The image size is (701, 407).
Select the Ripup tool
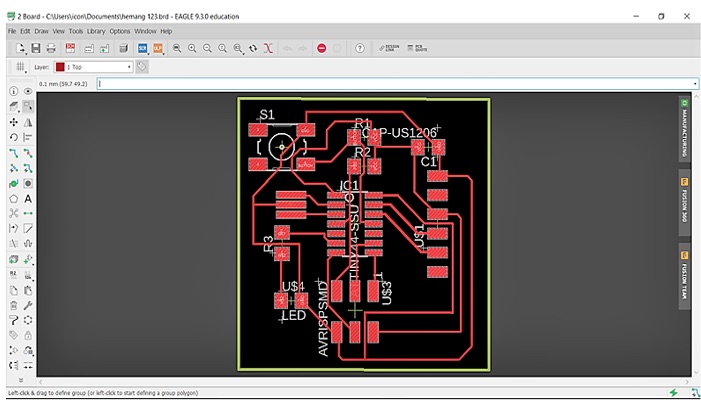point(28,153)
